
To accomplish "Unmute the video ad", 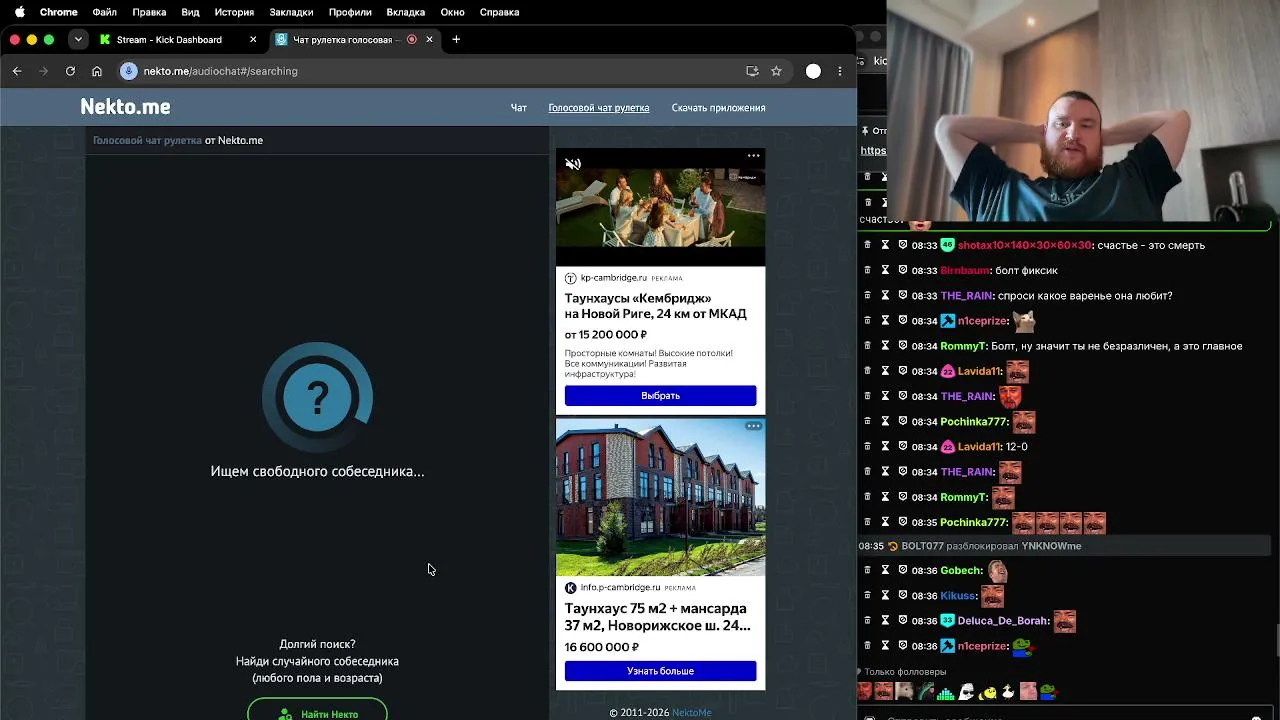I will [573, 164].
